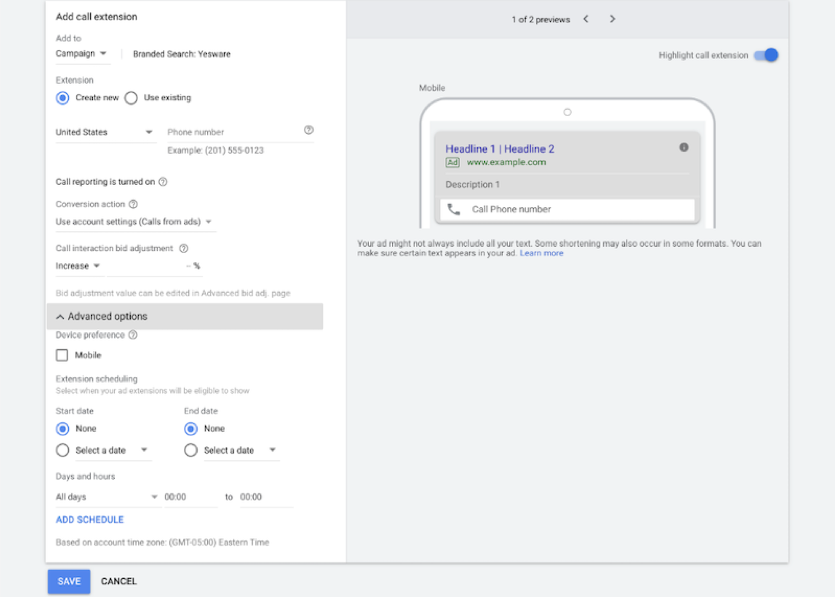The image size is (835, 597).
Task: Collapse the Advanced options section
Action: 185,316
